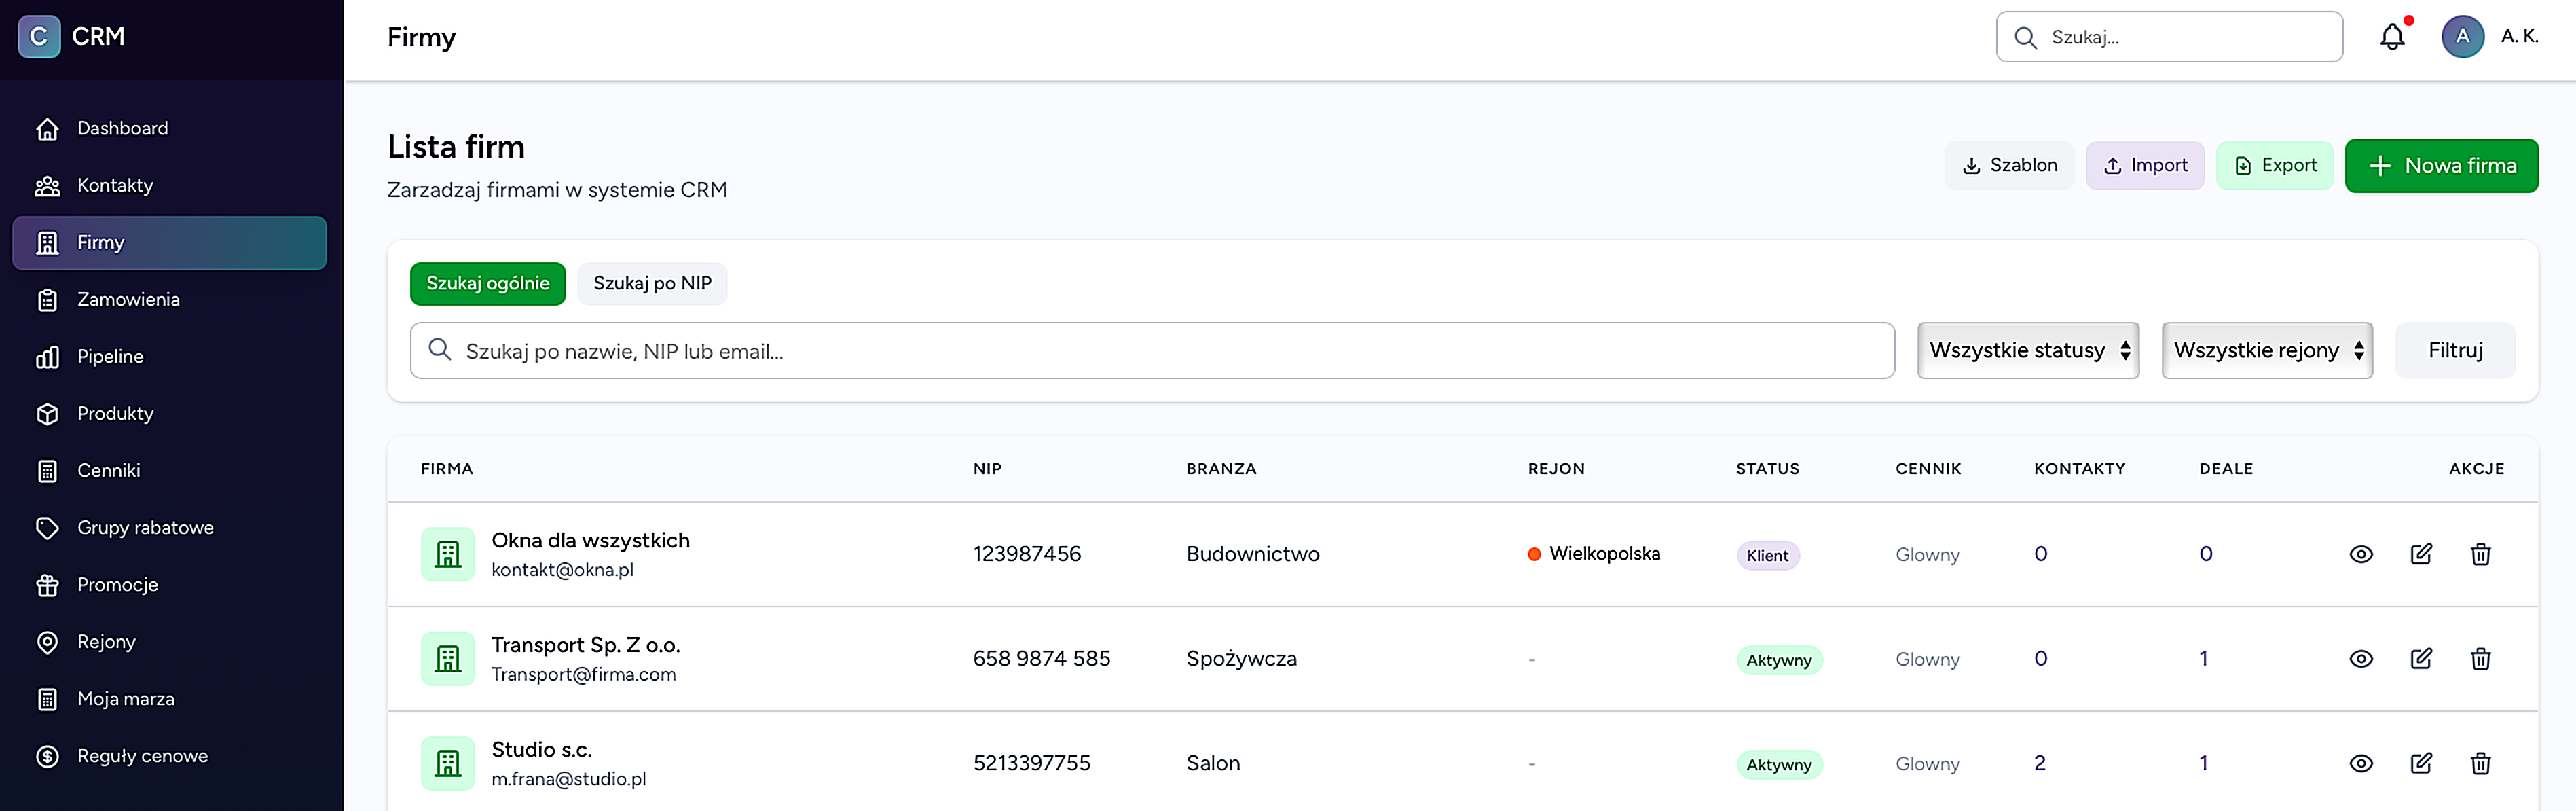Screen dimensions: 2576x811
Task: View details of Studio s.c.
Action: tap(2361, 764)
